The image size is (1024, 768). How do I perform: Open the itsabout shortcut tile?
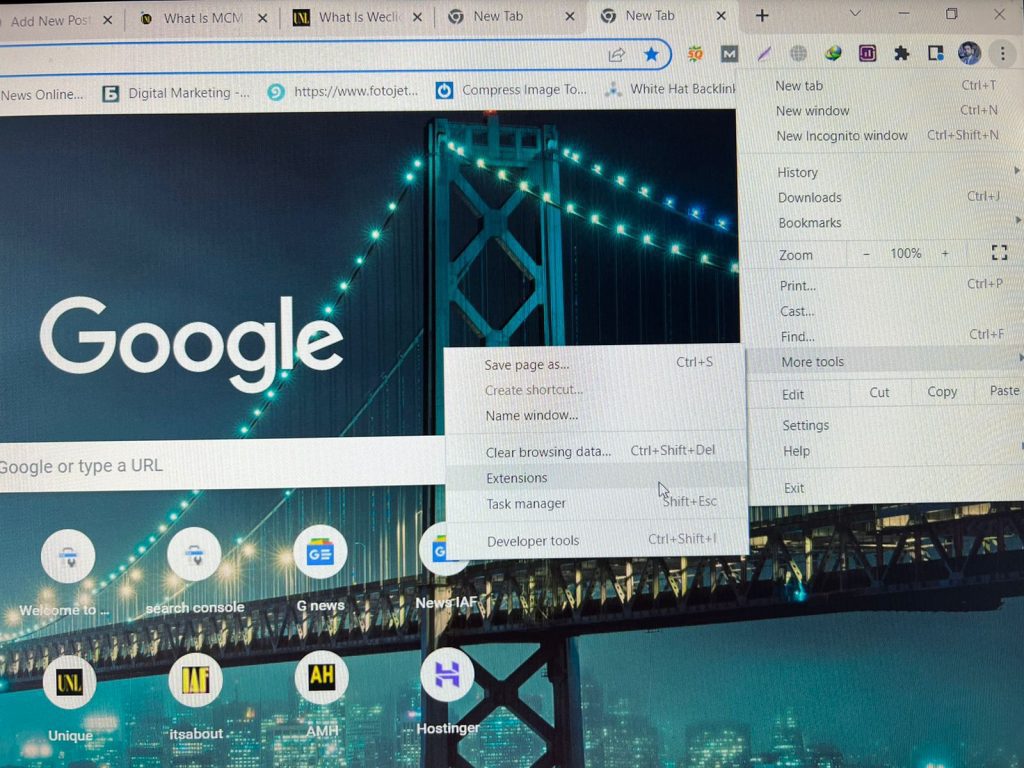(195, 681)
